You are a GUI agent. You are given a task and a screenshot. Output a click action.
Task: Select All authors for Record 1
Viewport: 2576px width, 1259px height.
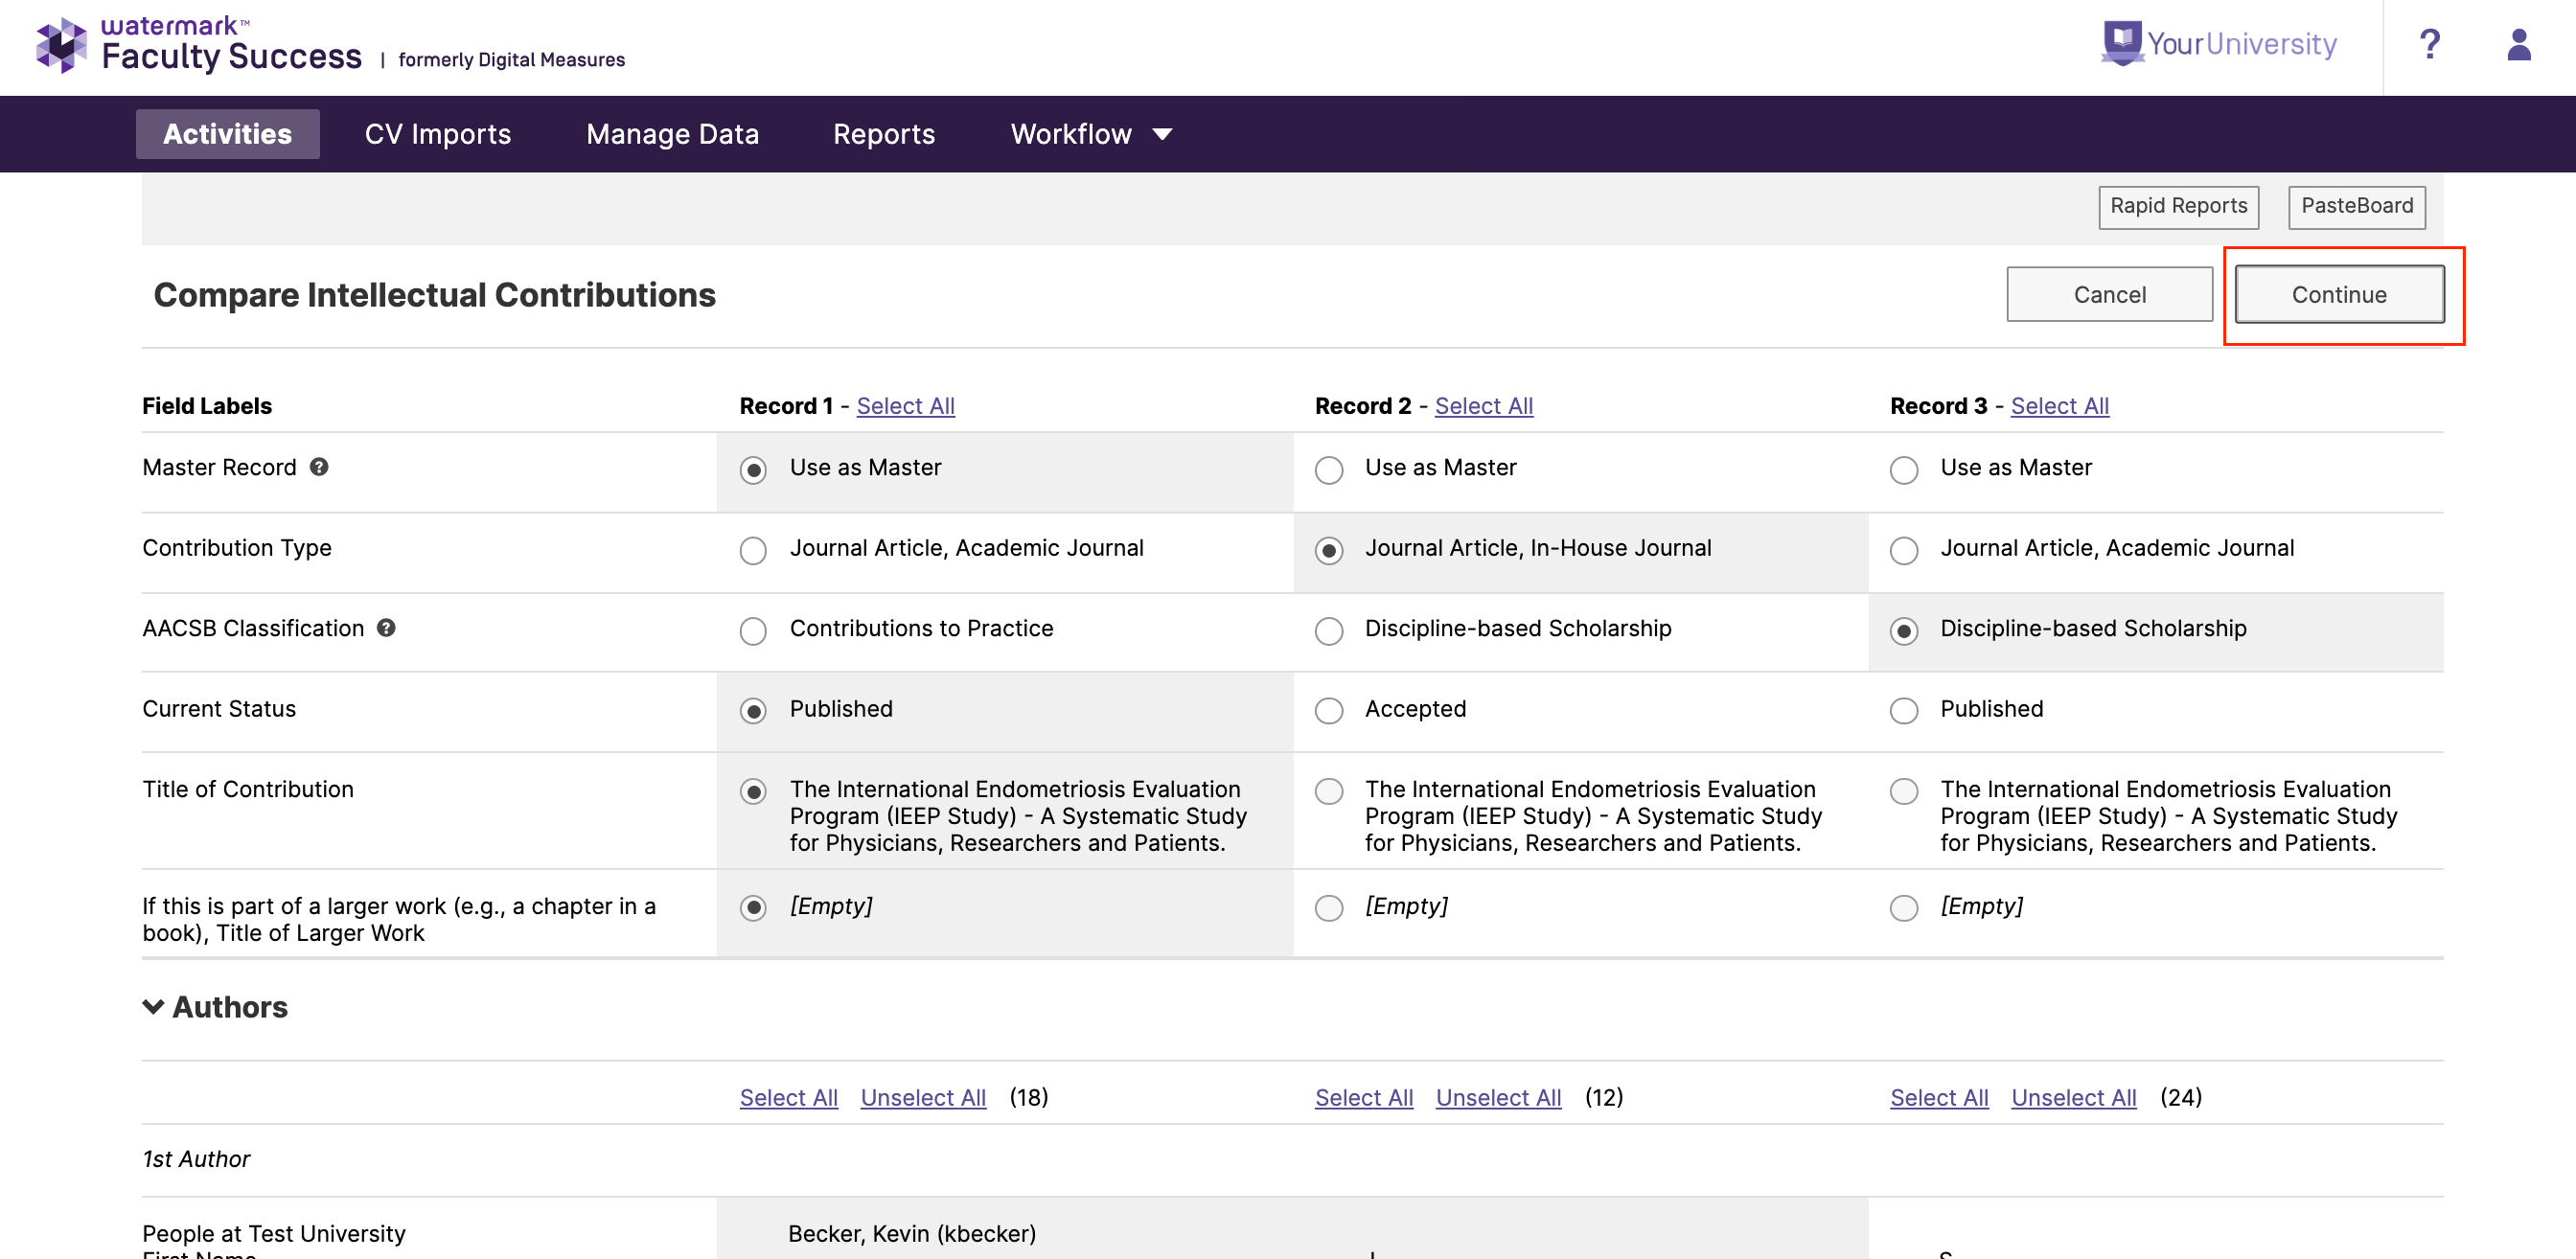tap(788, 1098)
